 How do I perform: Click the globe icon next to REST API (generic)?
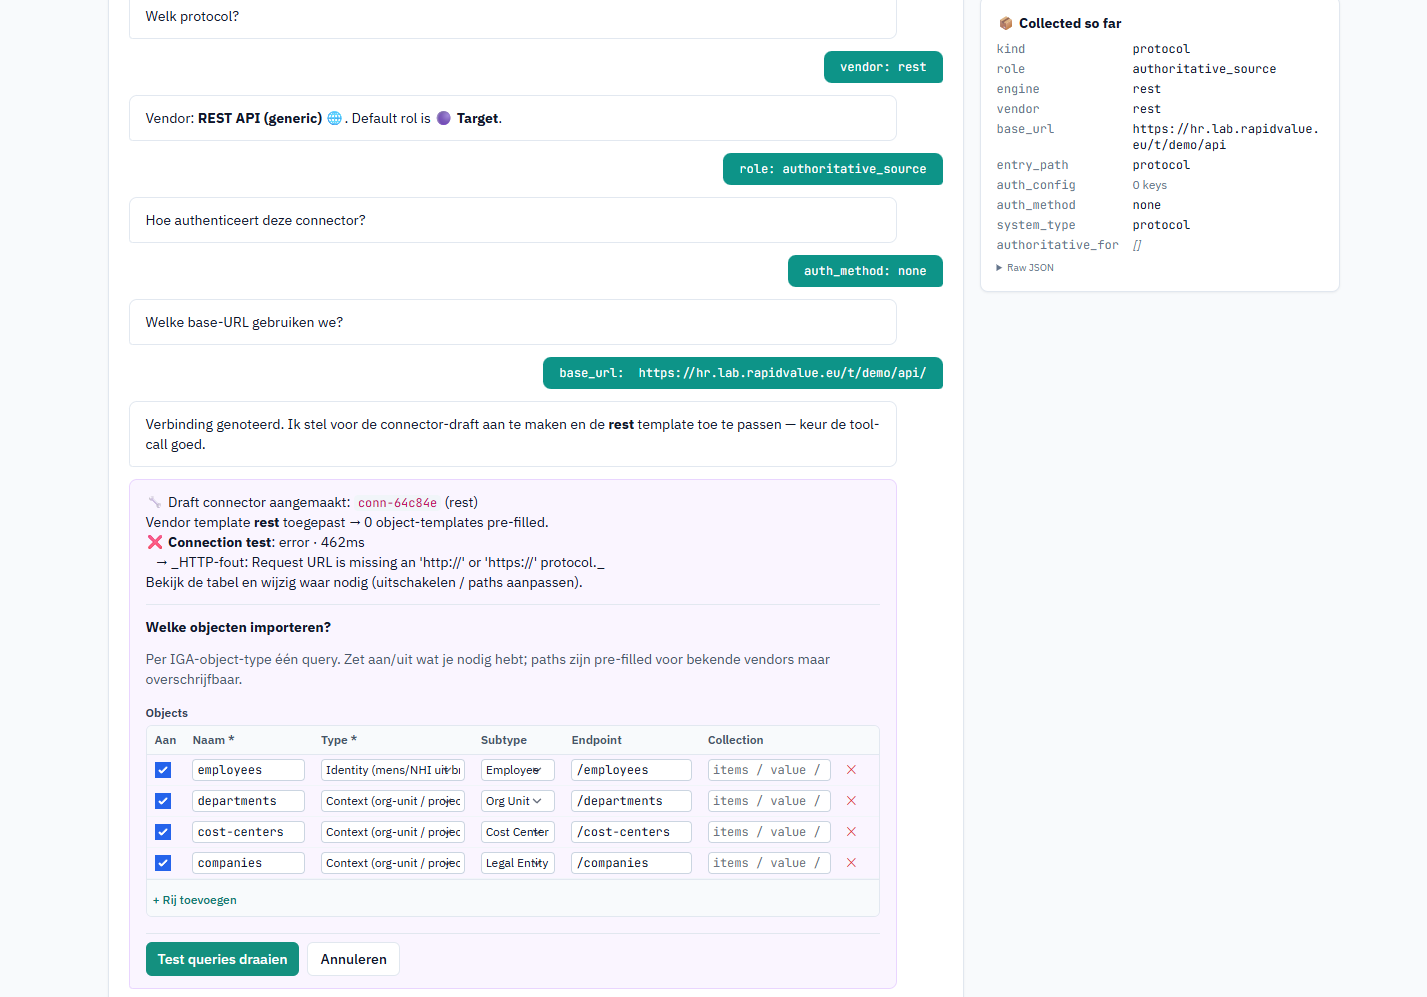pos(334,118)
